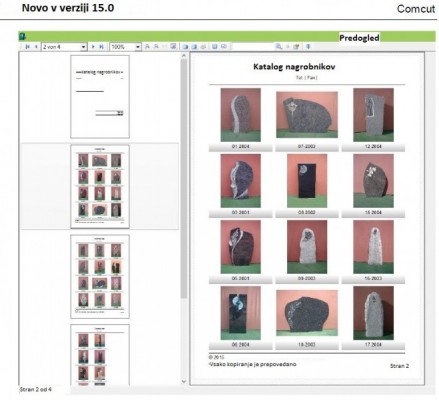Select the third page thumbnail
Screen dimensions: 439x400
coord(100,276)
